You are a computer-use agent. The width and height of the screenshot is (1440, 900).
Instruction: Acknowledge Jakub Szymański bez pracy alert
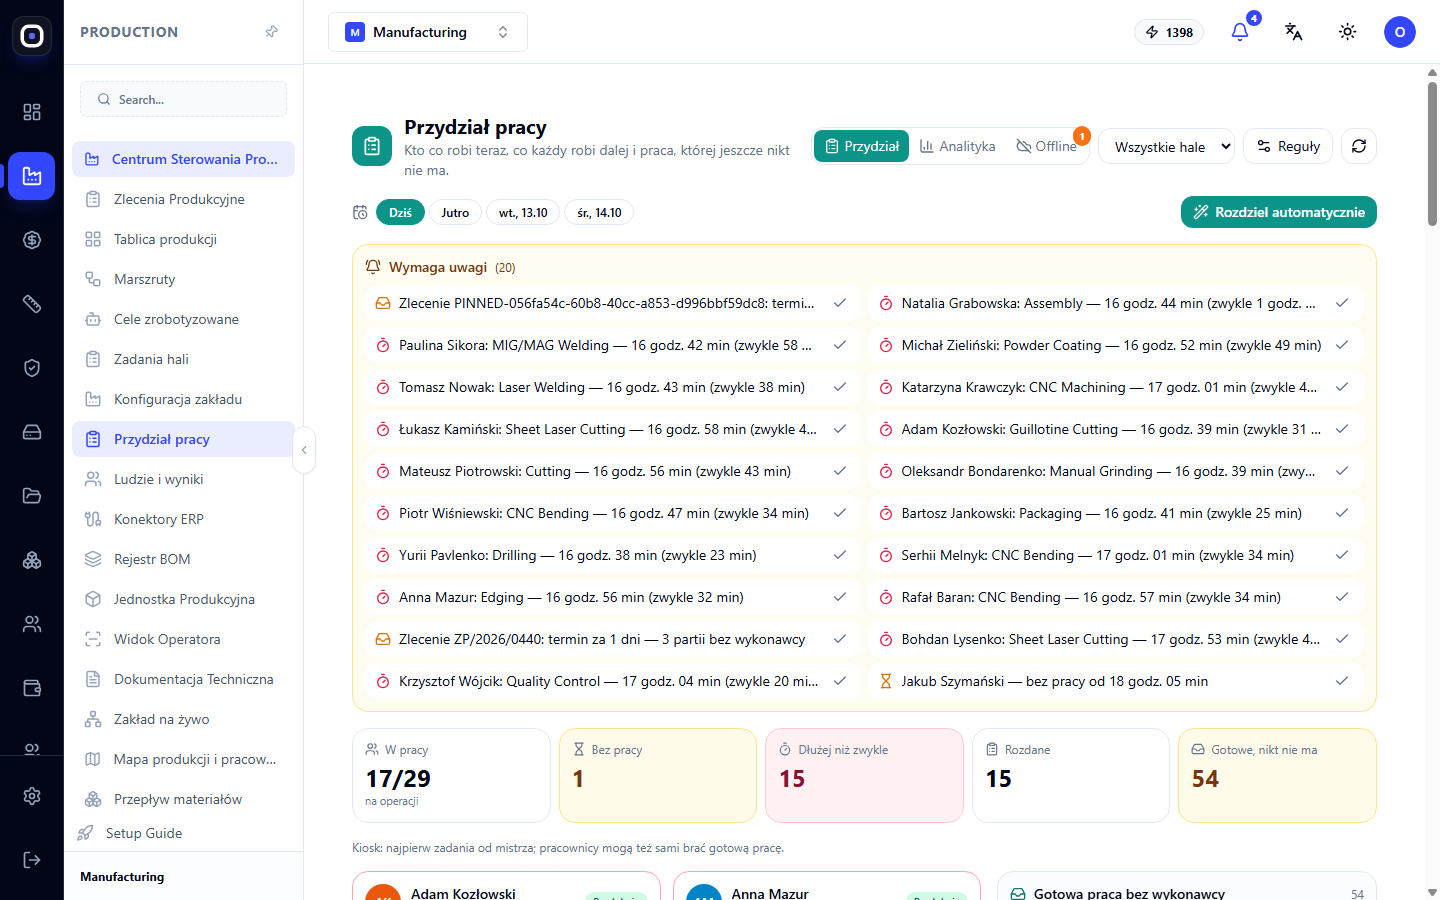1342,681
